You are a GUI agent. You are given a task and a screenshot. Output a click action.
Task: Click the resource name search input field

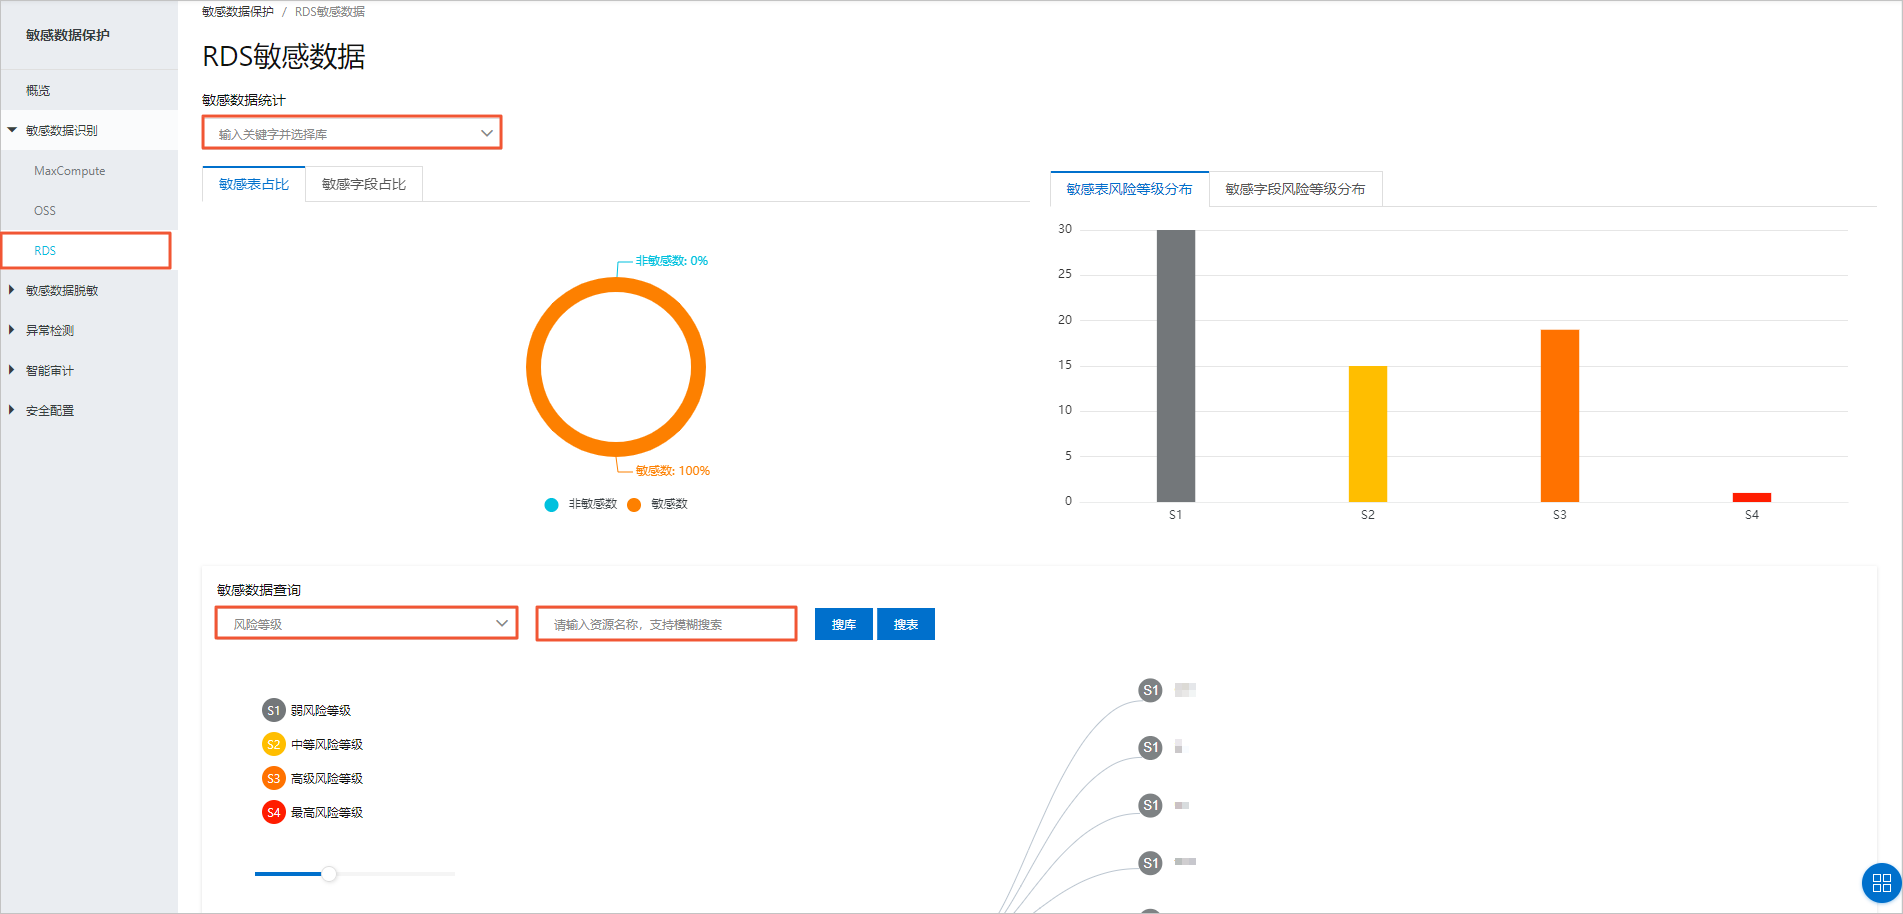[666, 625]
